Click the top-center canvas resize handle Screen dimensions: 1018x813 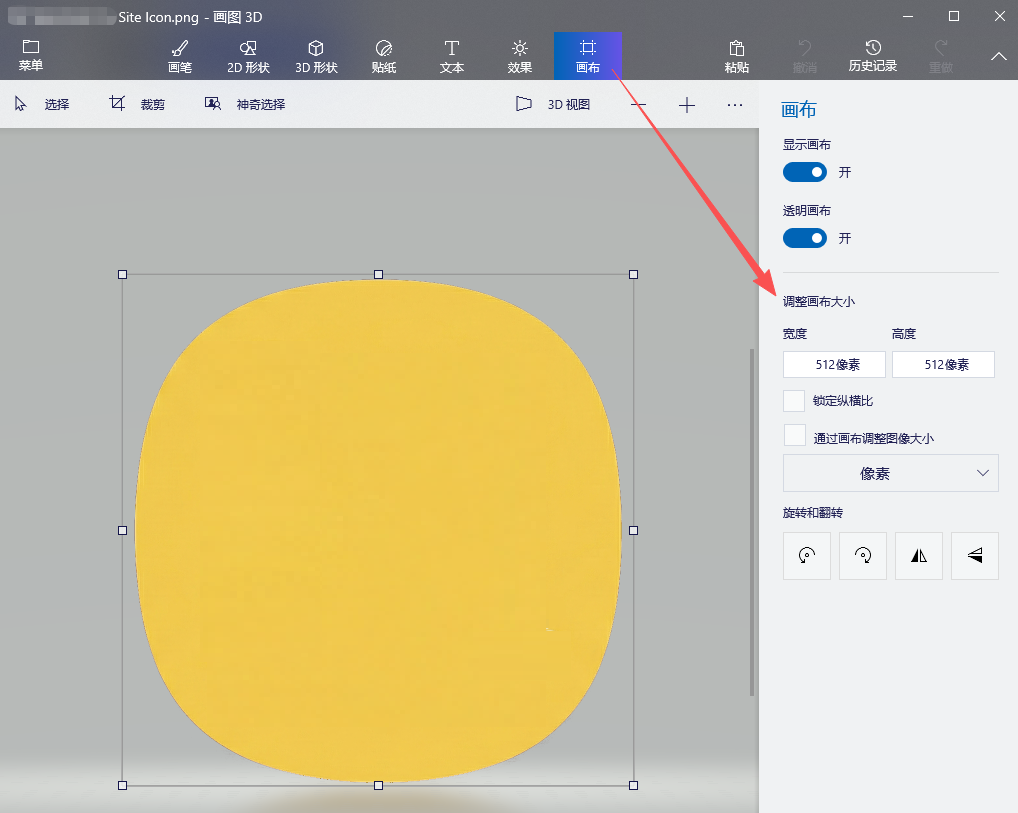click(x=379, y=275)
